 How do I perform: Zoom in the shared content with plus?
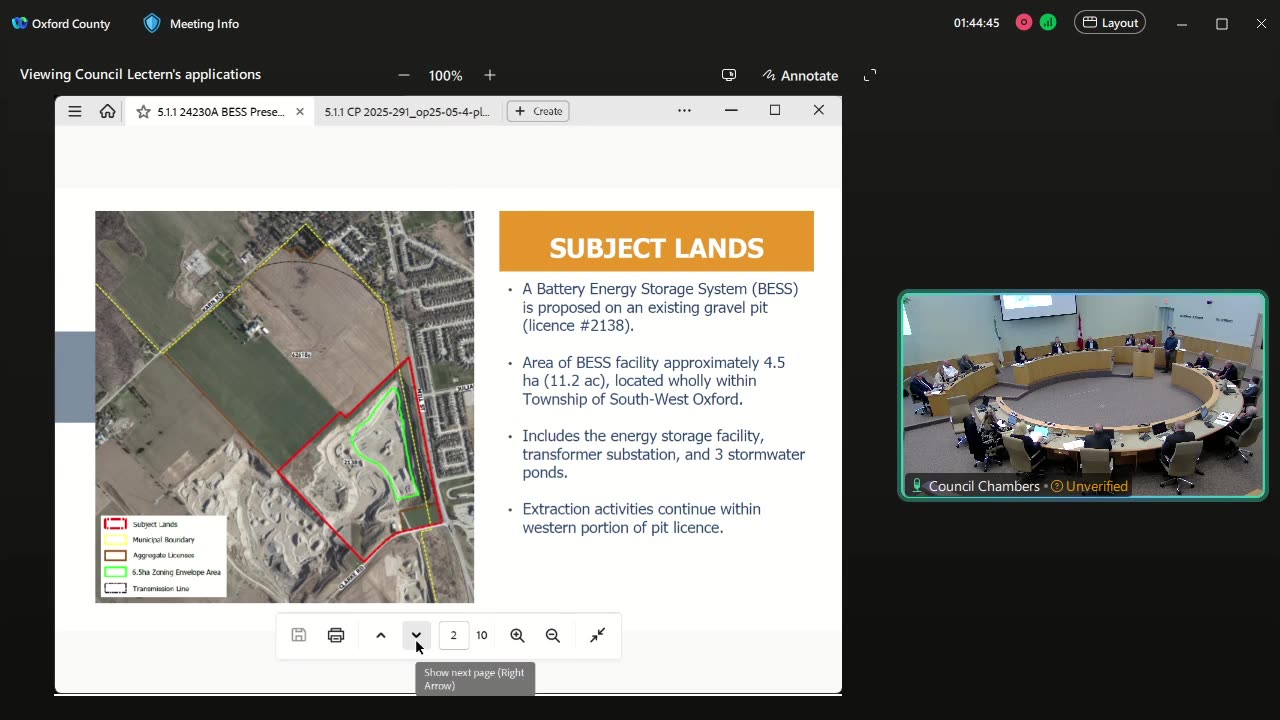(x=490, y=75)
